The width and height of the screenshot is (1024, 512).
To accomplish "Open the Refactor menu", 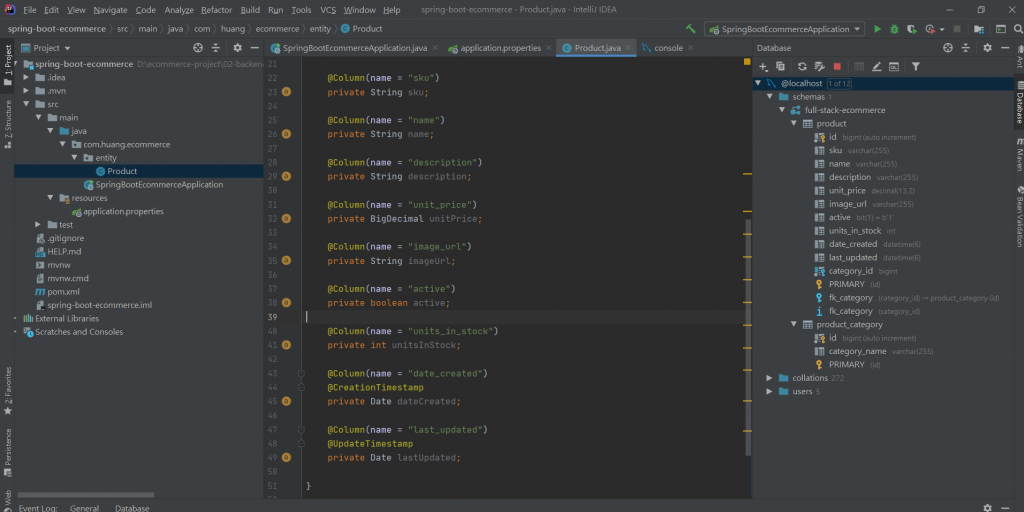I will pyautogui.click(x=216, y=9).
